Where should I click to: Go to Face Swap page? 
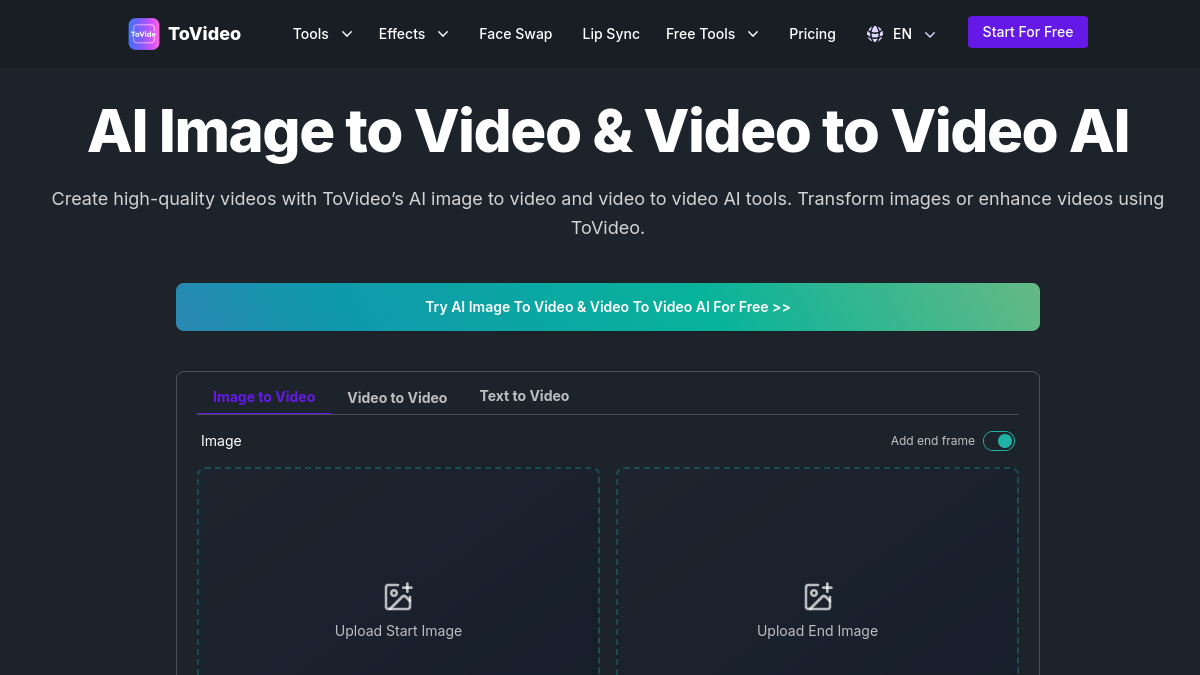click(515, 34)
